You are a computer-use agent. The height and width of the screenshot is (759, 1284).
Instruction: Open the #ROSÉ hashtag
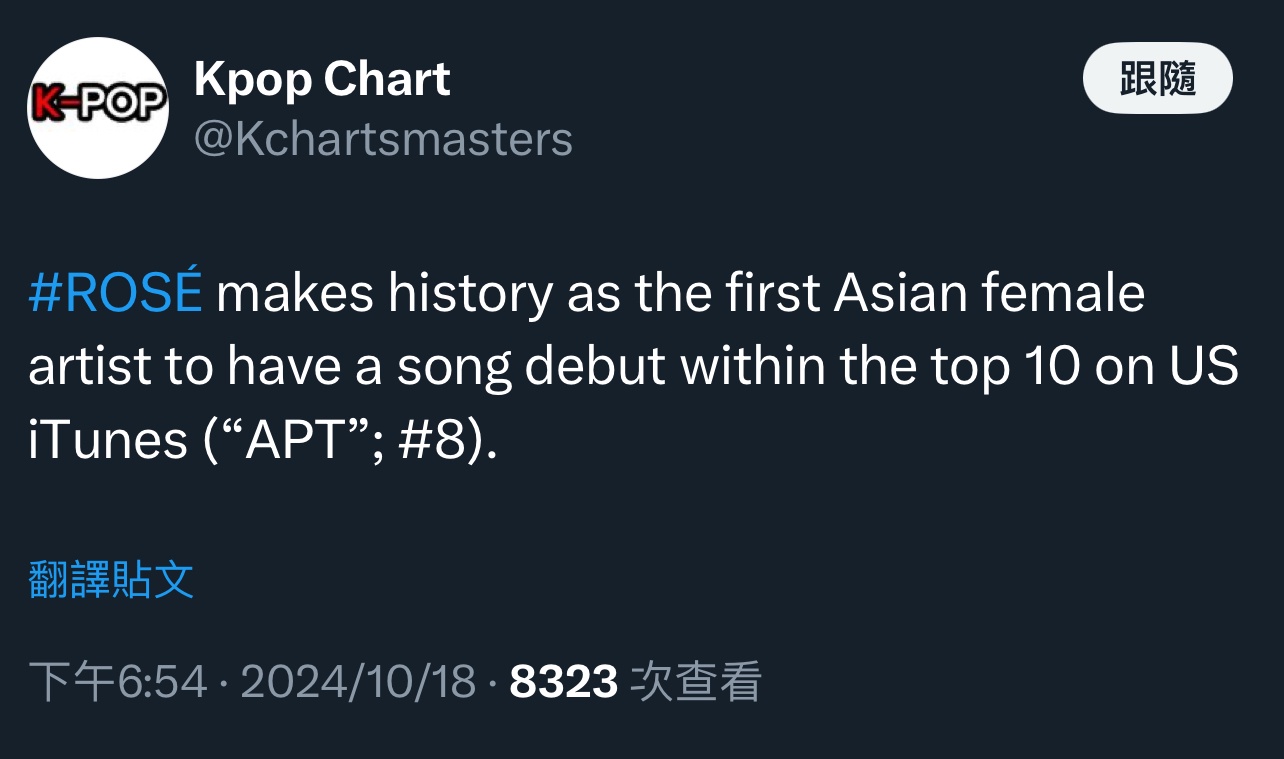tap(115, 294)
